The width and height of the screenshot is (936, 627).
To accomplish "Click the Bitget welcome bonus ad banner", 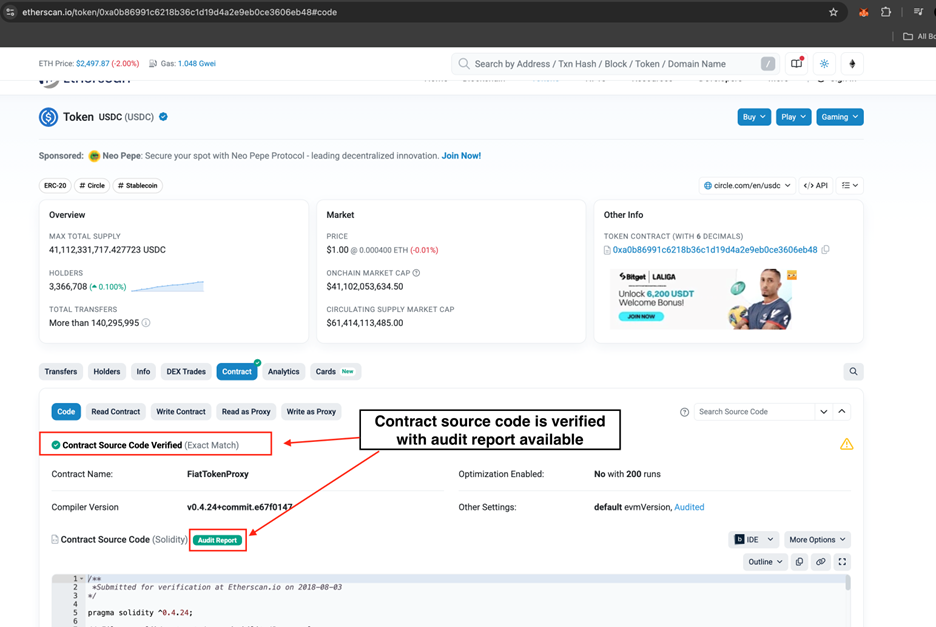I will coord(703,299).
